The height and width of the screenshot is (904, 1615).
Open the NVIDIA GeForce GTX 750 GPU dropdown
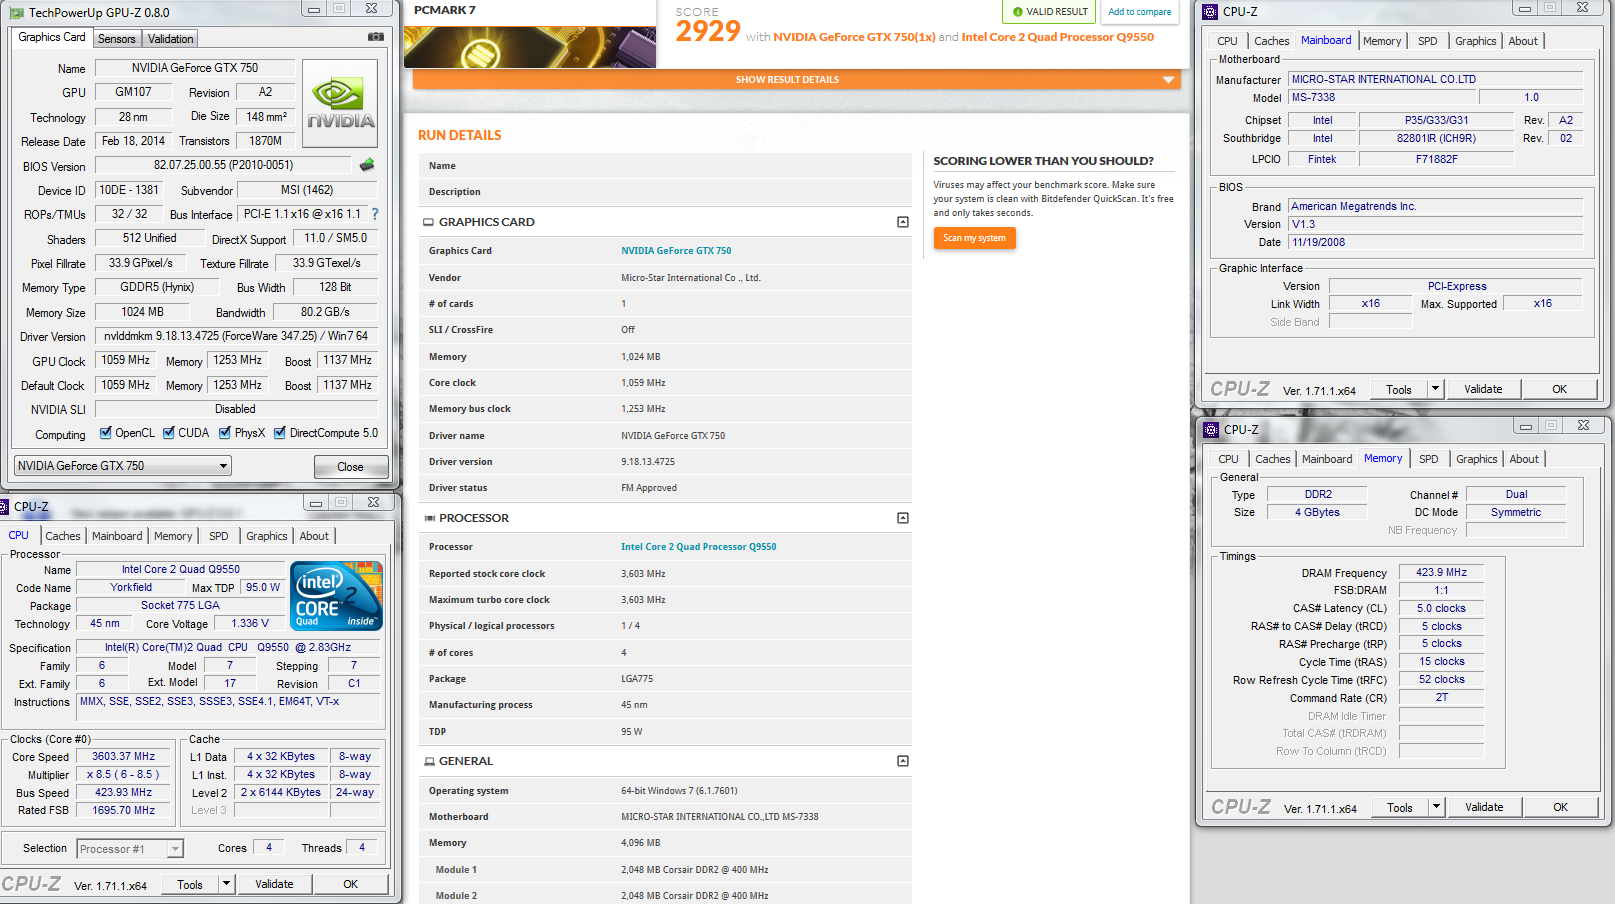pos(123,466)
